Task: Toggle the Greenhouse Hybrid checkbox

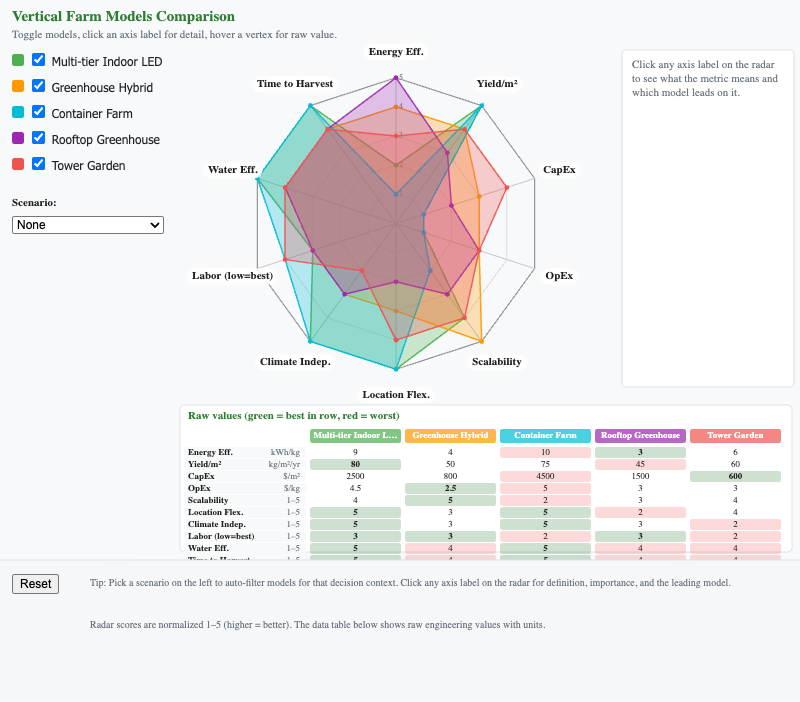Action: pyautogui.click(x=38, y=86)
